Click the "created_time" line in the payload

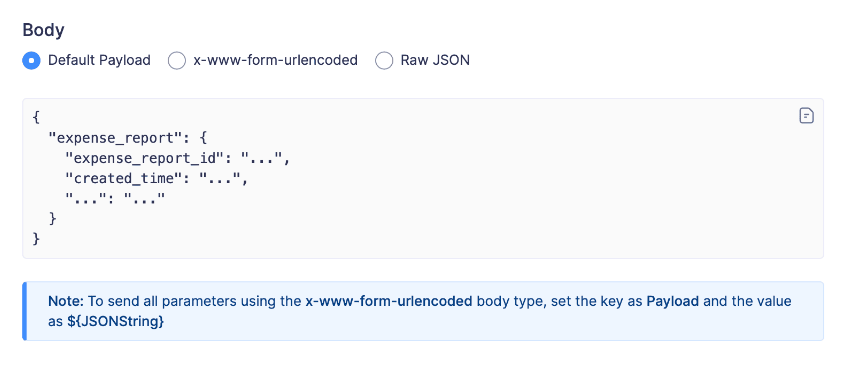(157, 179)
